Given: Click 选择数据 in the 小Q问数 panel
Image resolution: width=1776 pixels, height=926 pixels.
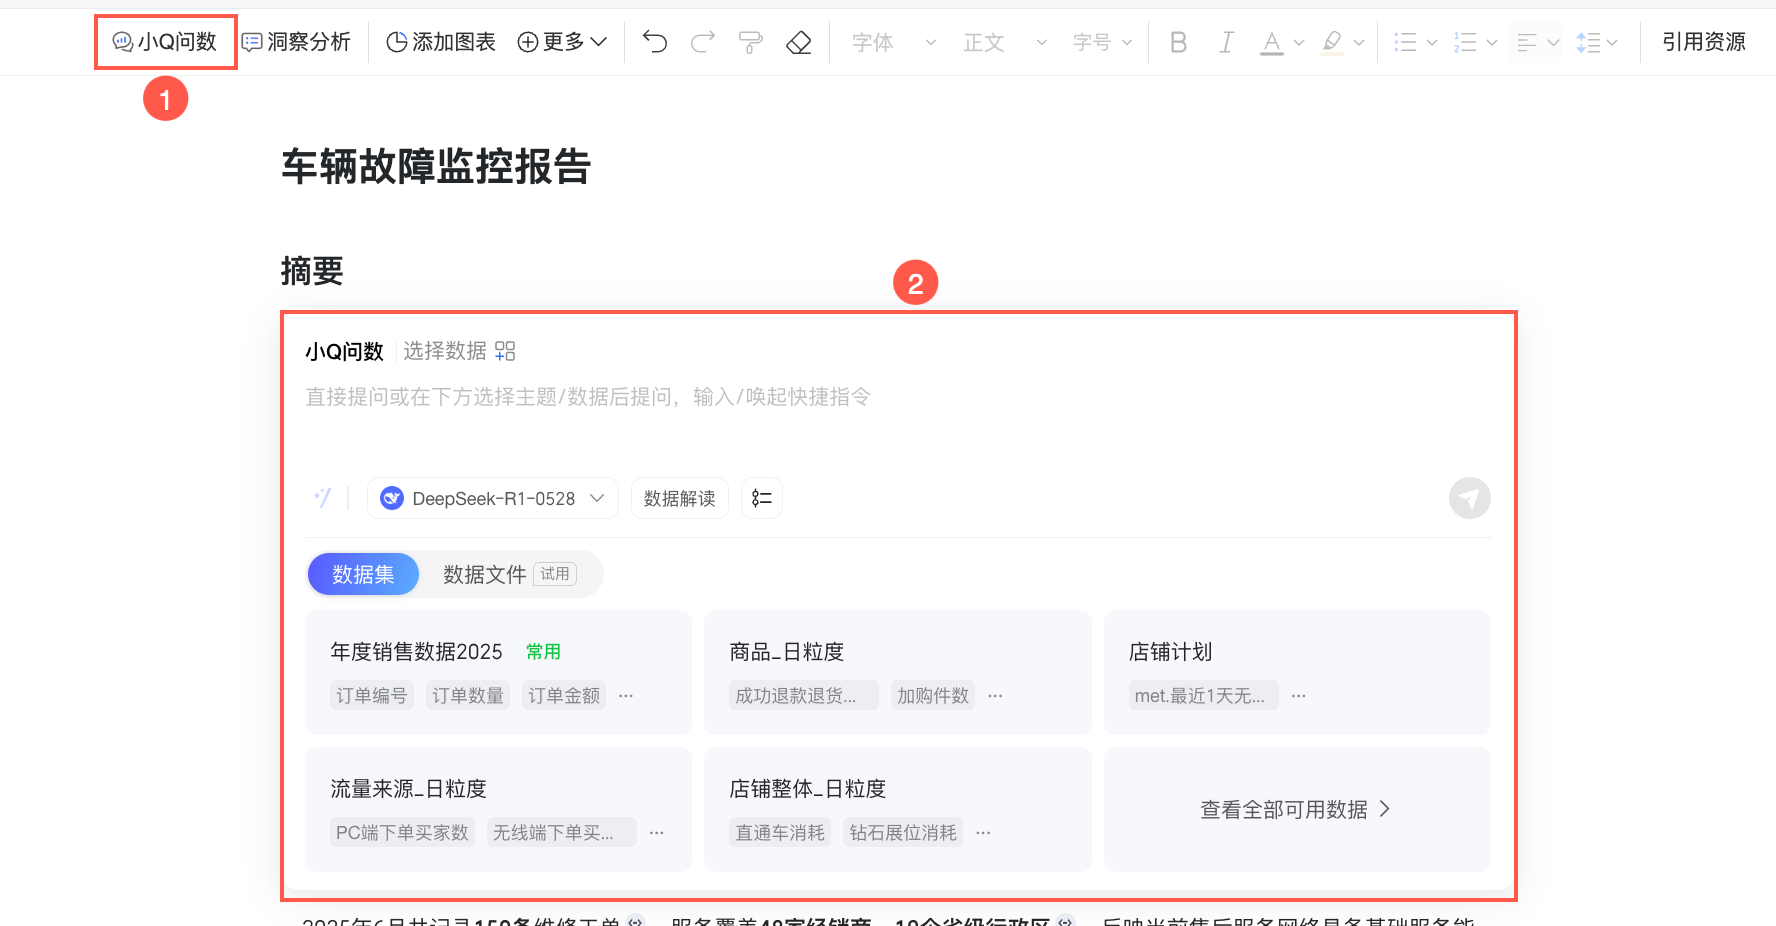Looking at the screenshot, I should pyautogui.click(x=445, y=351).
